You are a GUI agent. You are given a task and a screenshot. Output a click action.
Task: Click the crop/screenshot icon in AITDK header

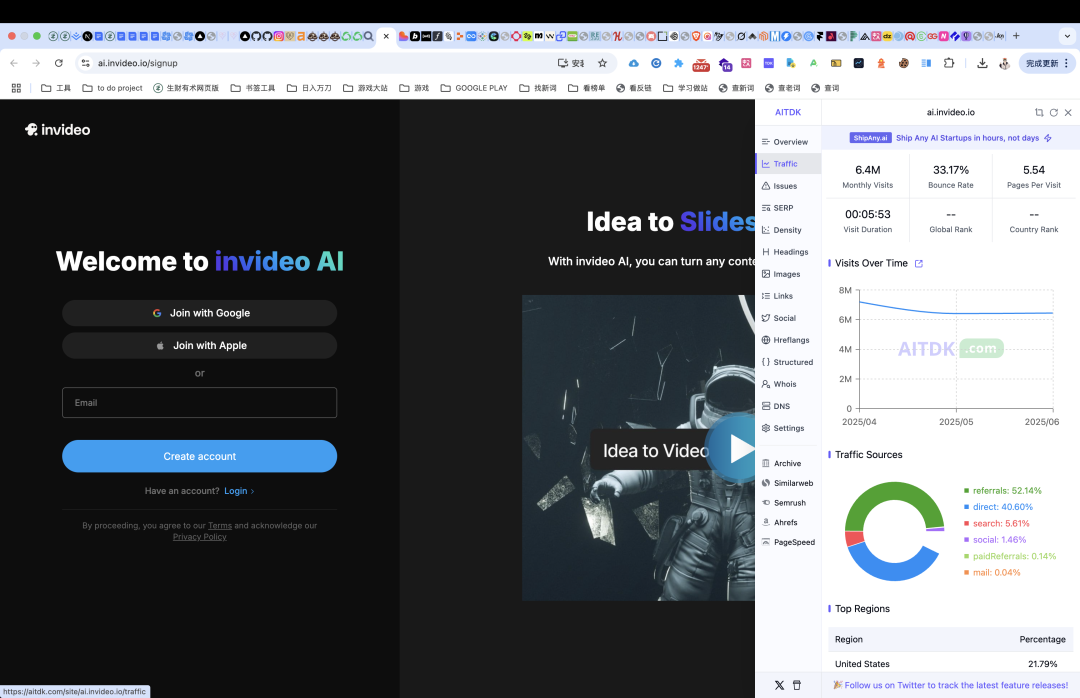[x=1039, y=112]
